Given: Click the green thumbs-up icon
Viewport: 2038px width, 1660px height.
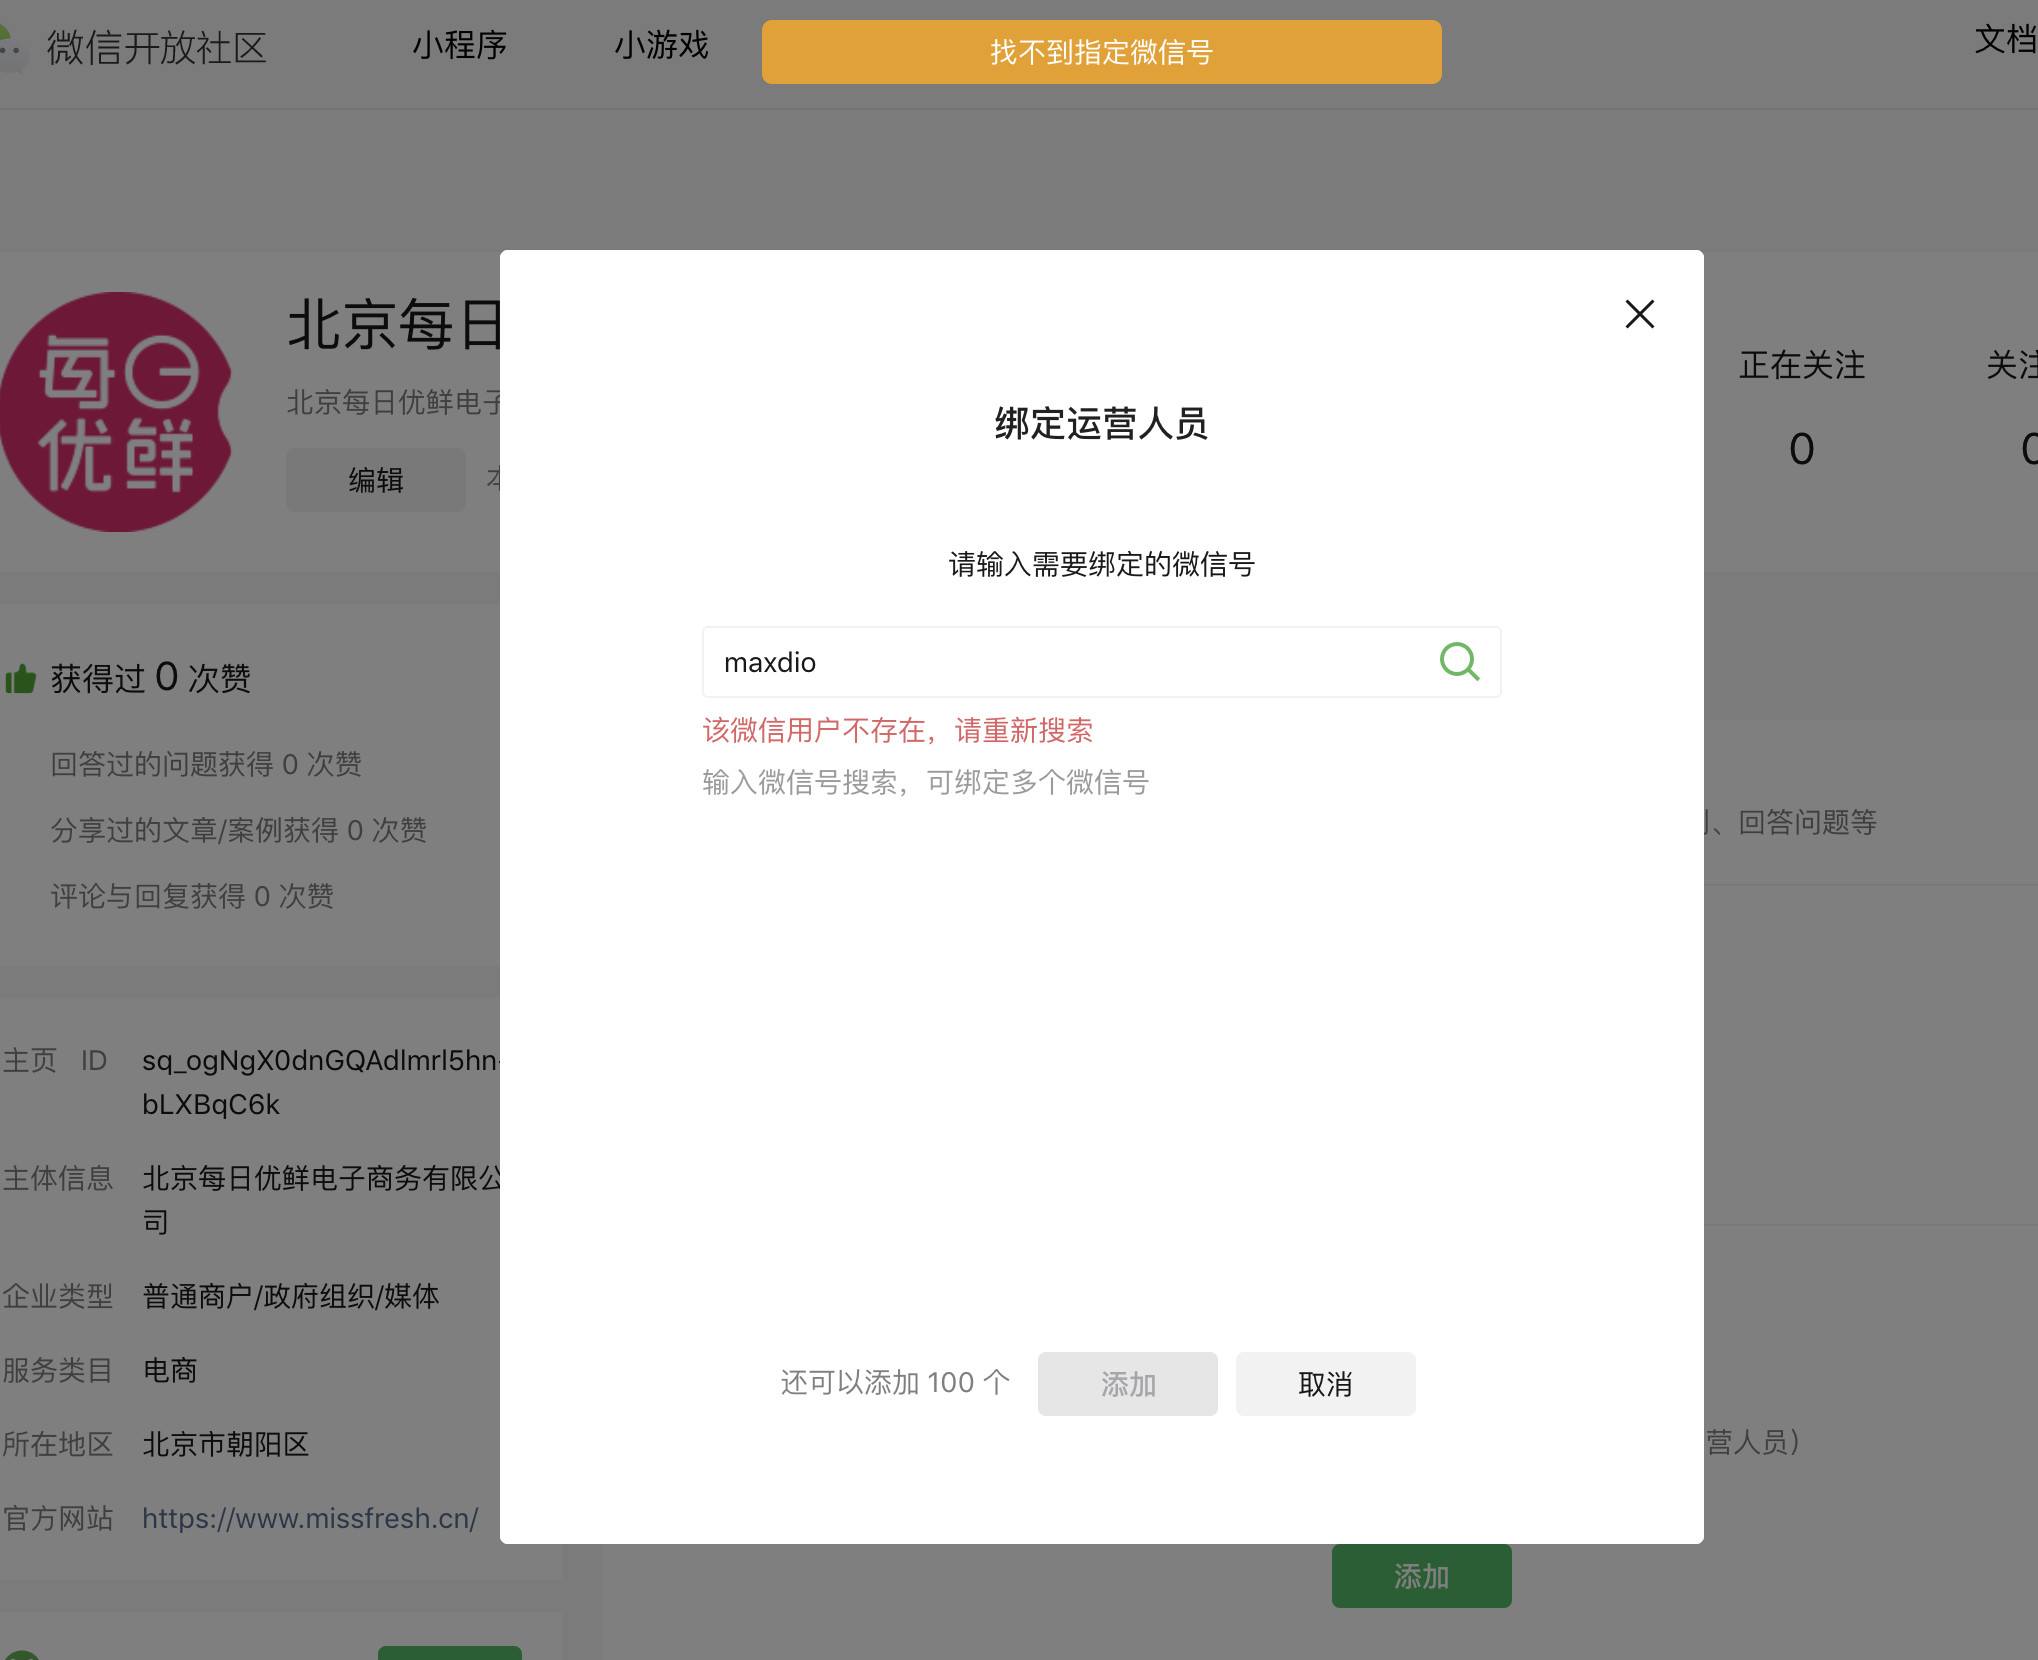Looking at the screenshot, I should coord(20,679).
